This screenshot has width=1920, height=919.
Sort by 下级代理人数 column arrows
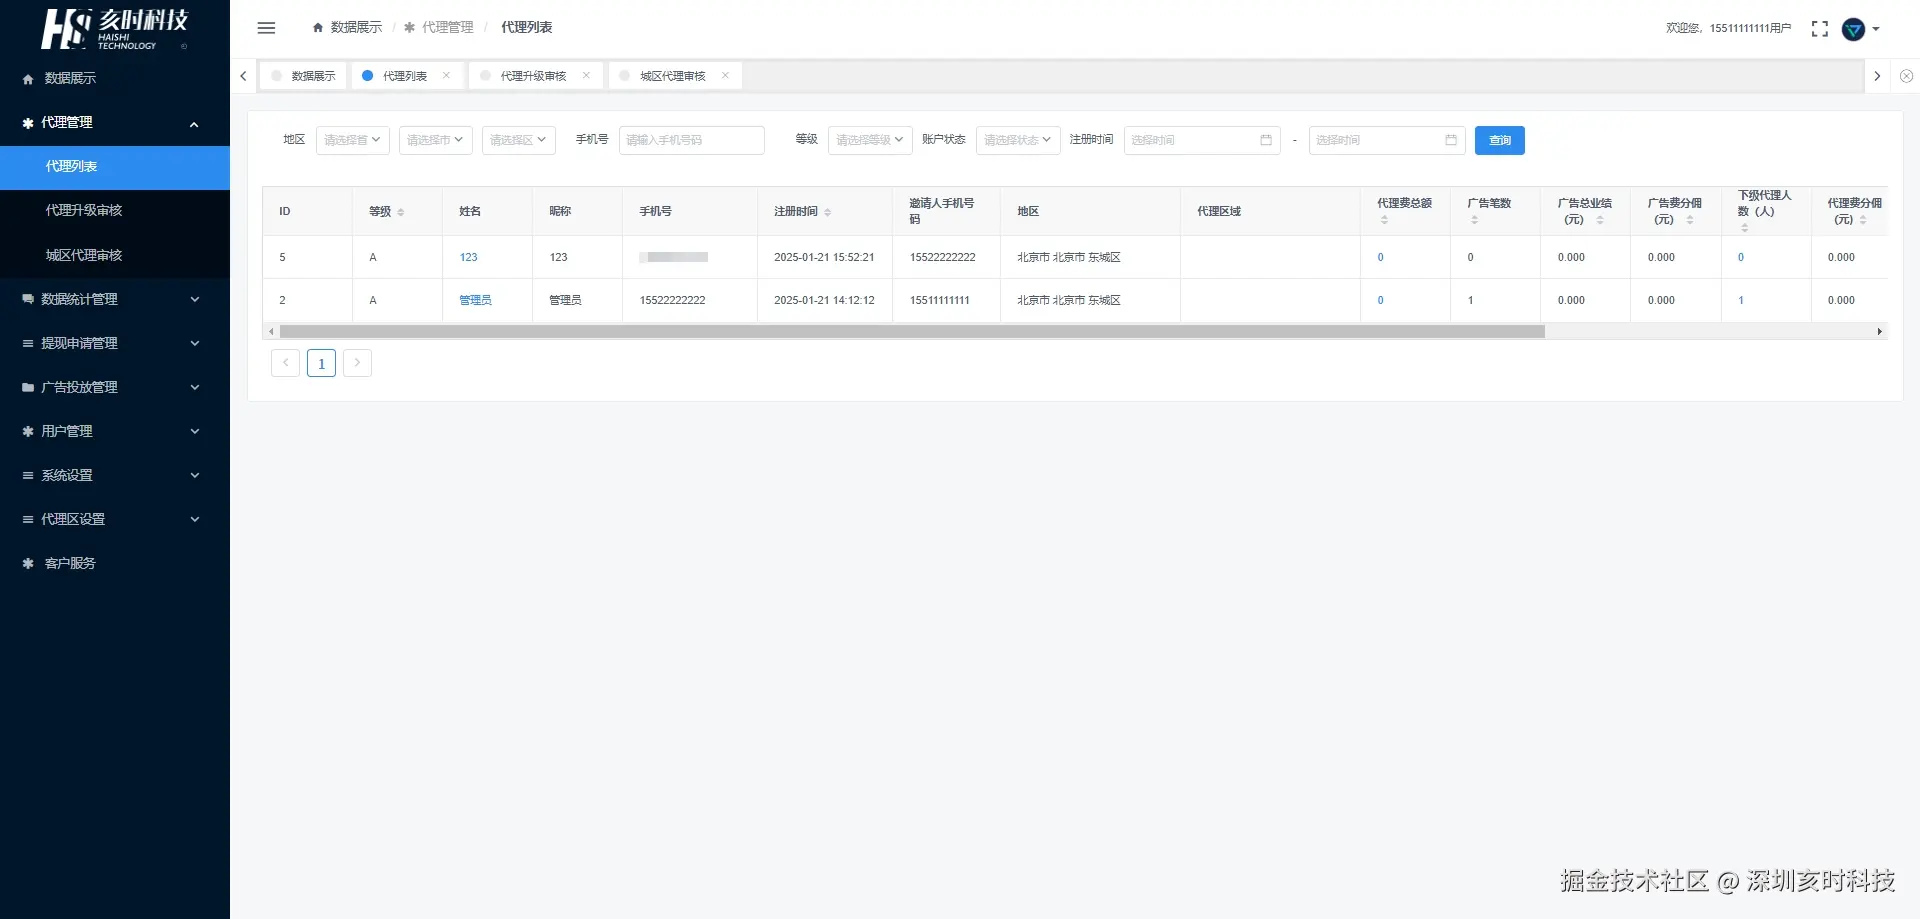pyautogui.click(x=1744, y=228)
